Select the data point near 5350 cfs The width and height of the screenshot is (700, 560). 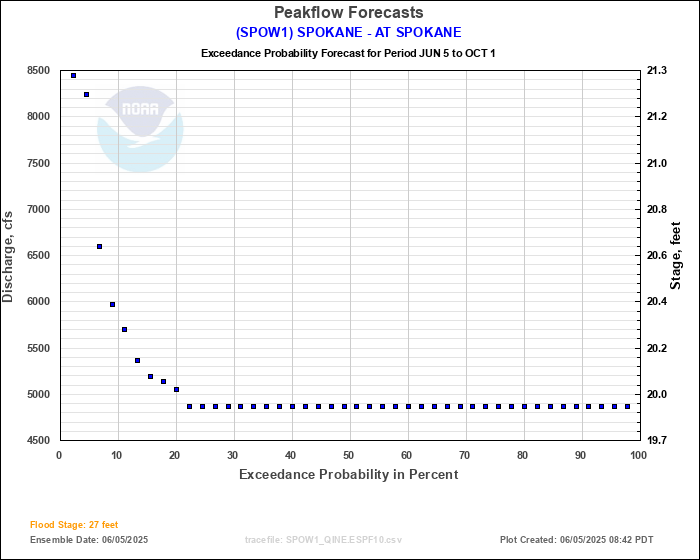138,360
